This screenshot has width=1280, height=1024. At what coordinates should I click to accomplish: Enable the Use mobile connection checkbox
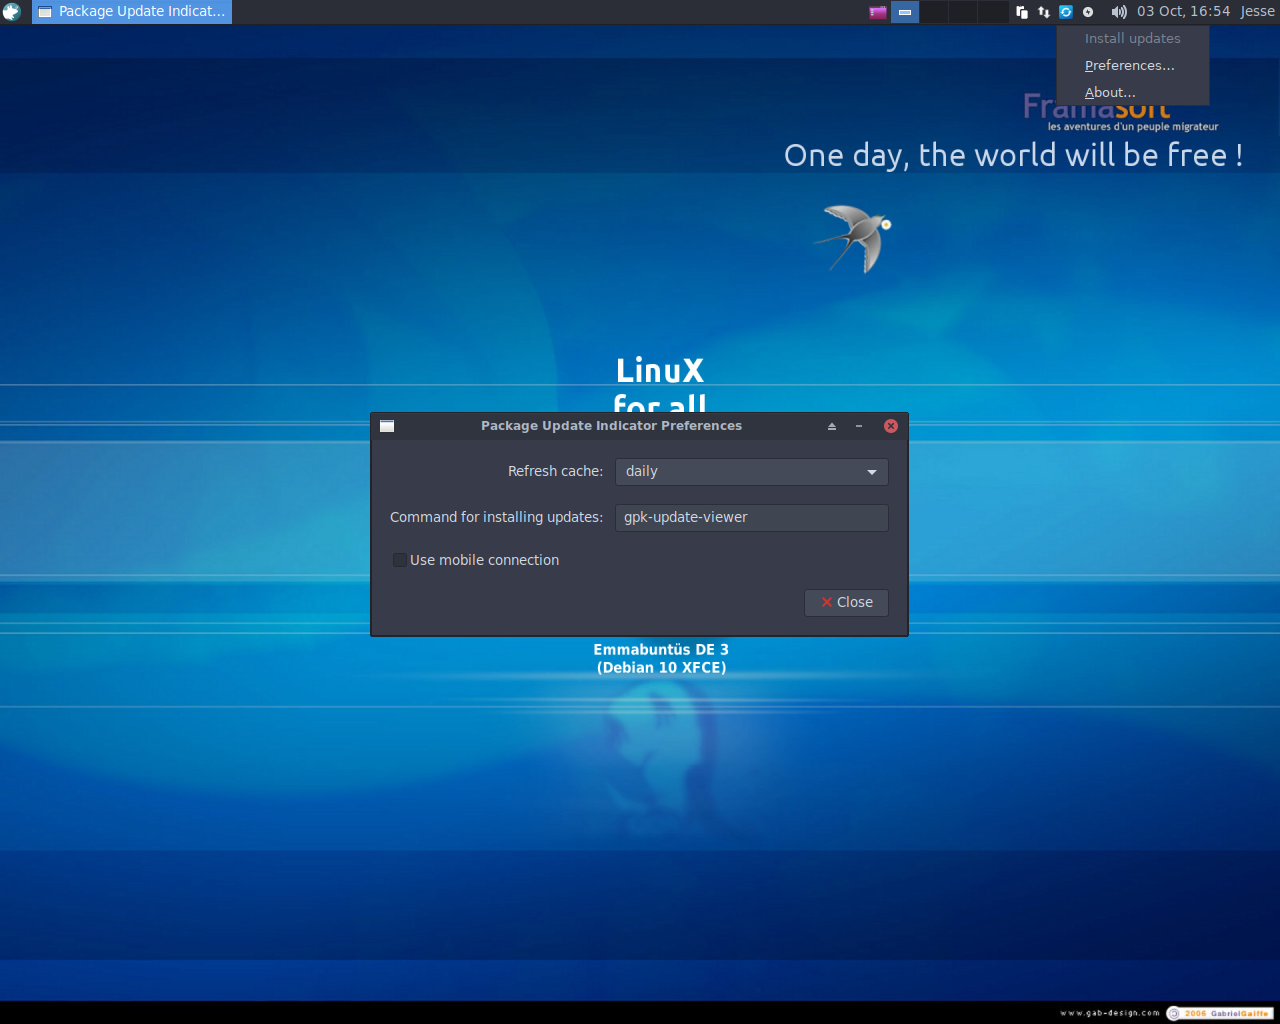click(x=400, y=560)
